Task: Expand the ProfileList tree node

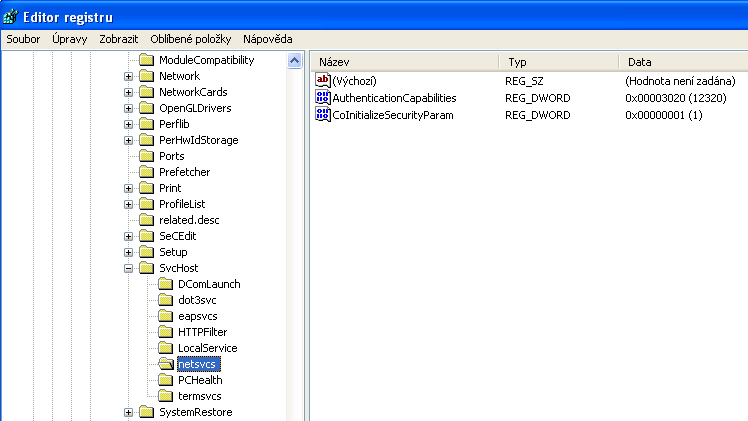Action: (x=128, y=204)
